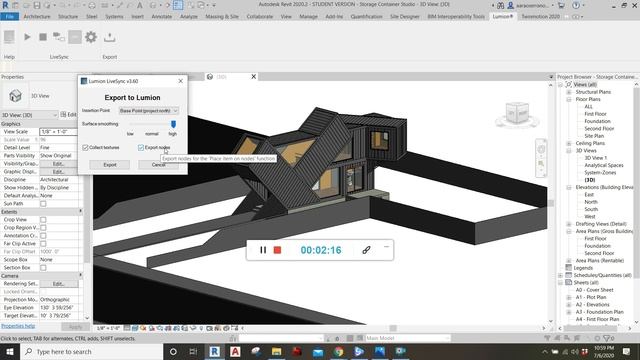Expand the Ceiling Plans tree node
This screenshot has height=360, width=640.
569,143
